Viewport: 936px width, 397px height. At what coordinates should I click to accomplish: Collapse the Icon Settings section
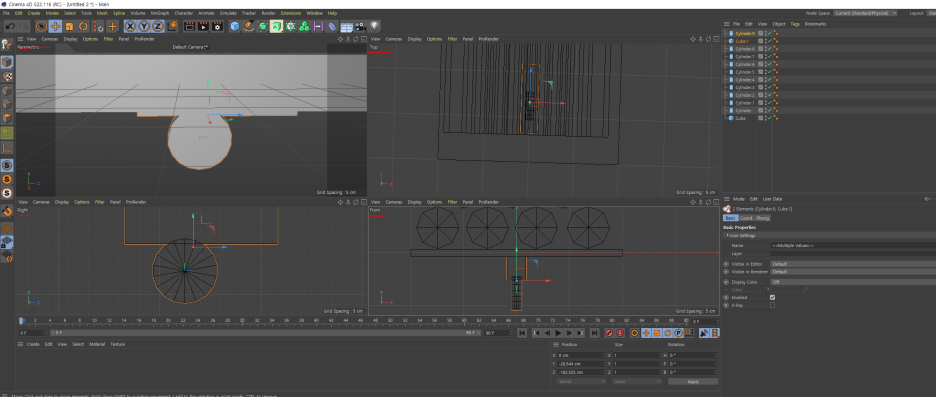click(x=742, y=236)
